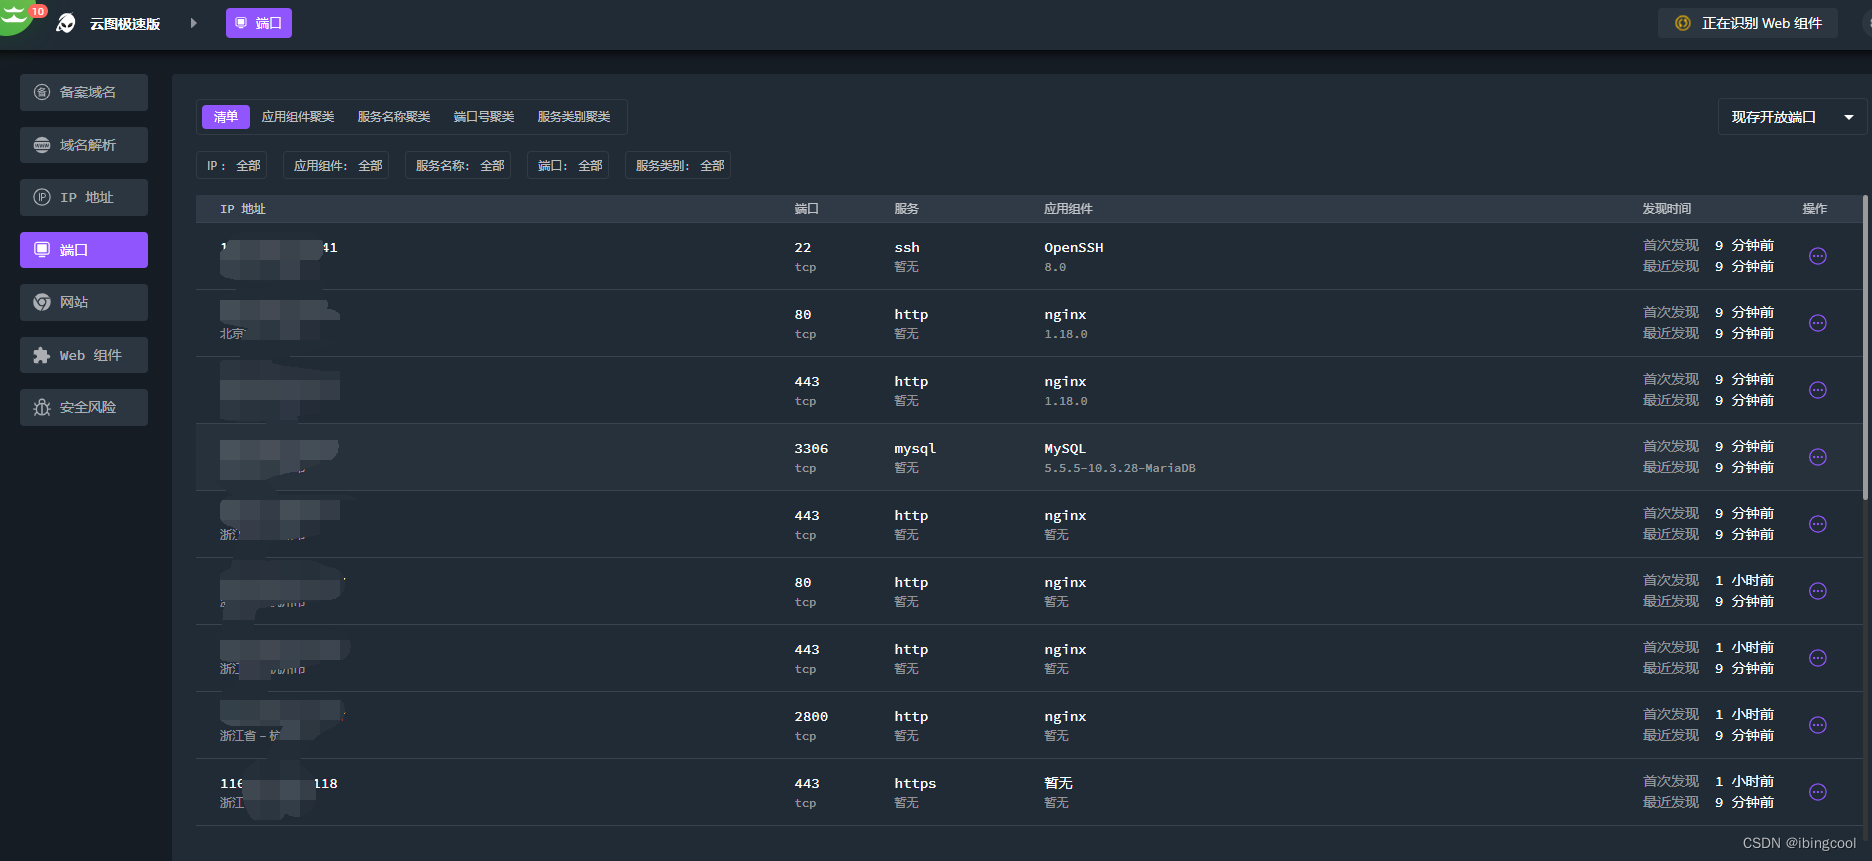Click the 5.5.5-10.3.28-MariaDB version text
The height and width of the screenshot is (861, 1872).
click(x=1120, y=468)
